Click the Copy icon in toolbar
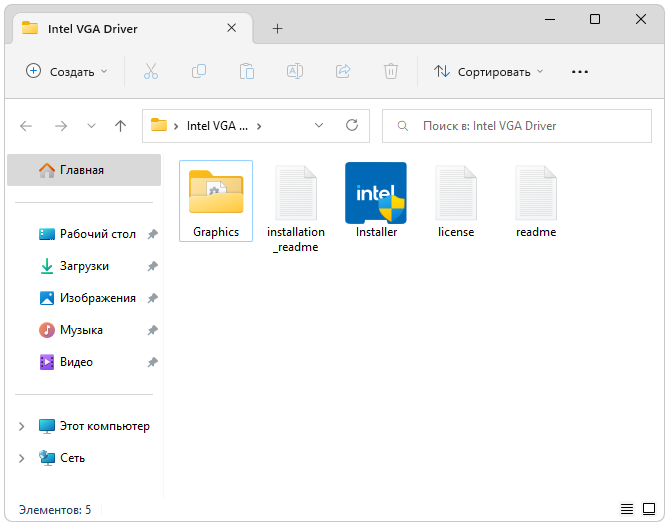The height and width of the screenshot is (525, 669). pos(199,71)
